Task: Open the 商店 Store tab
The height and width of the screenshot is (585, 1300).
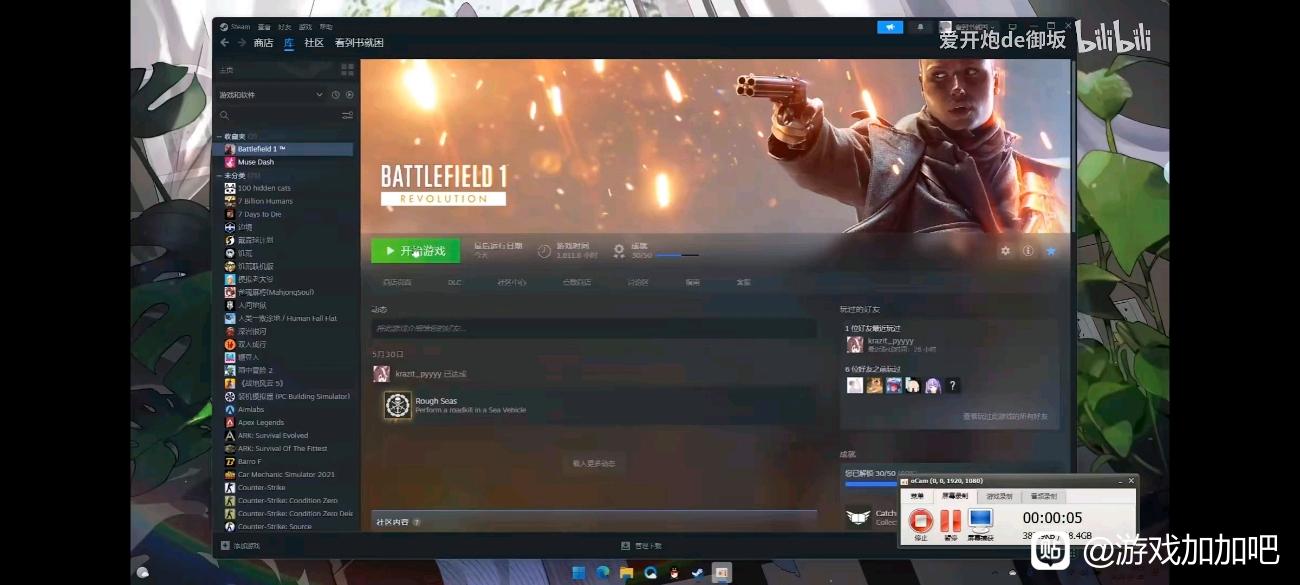Action: [263, 43]
